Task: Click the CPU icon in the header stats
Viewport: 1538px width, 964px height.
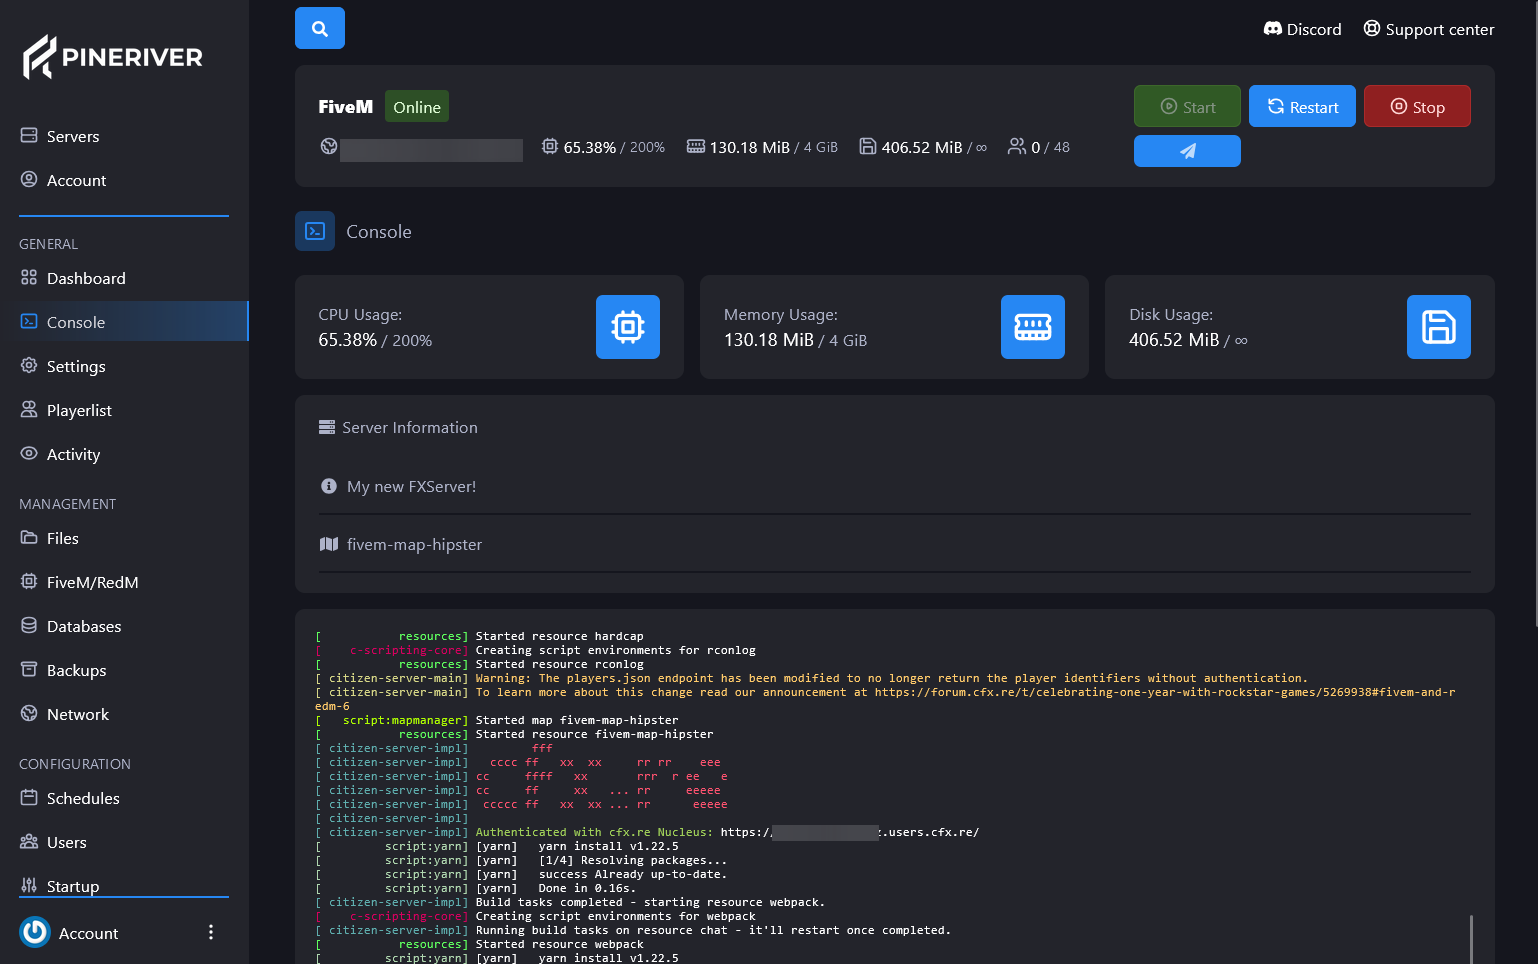Action: coord(550,146)
